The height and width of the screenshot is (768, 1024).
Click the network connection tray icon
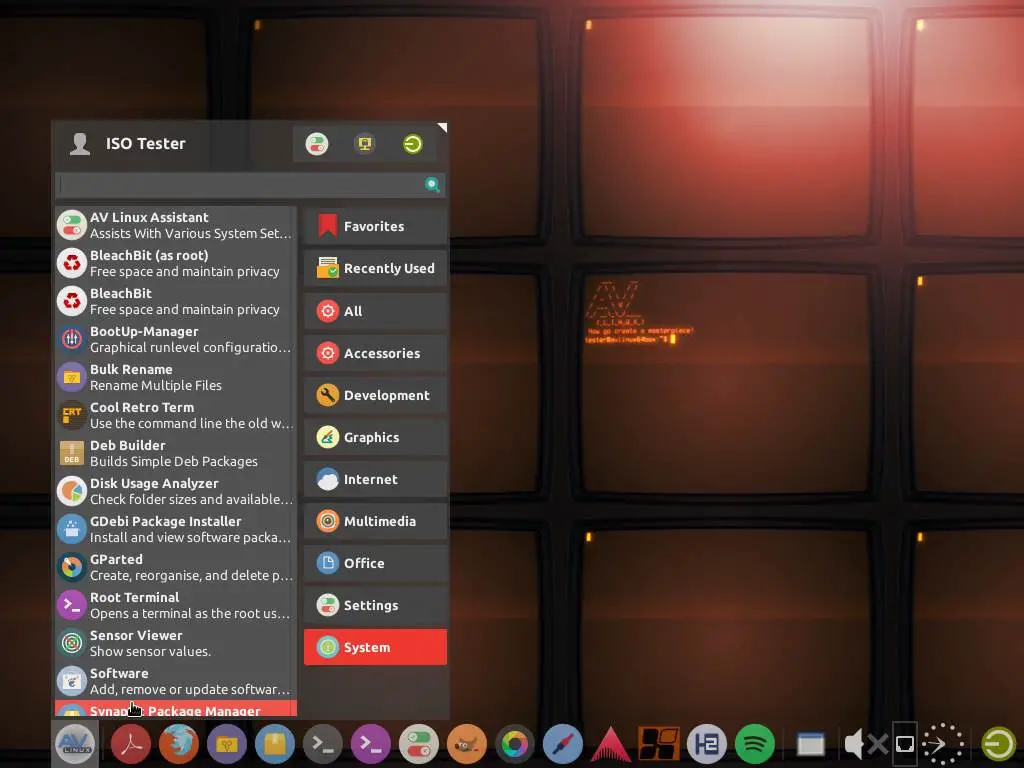[904, 744]
